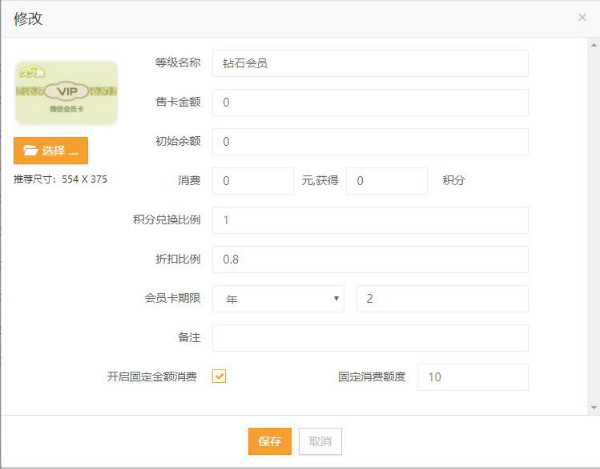Open the 会员卡期限 unit dropdown showing 年
600x469 pixels.
(x=277, y=299)
